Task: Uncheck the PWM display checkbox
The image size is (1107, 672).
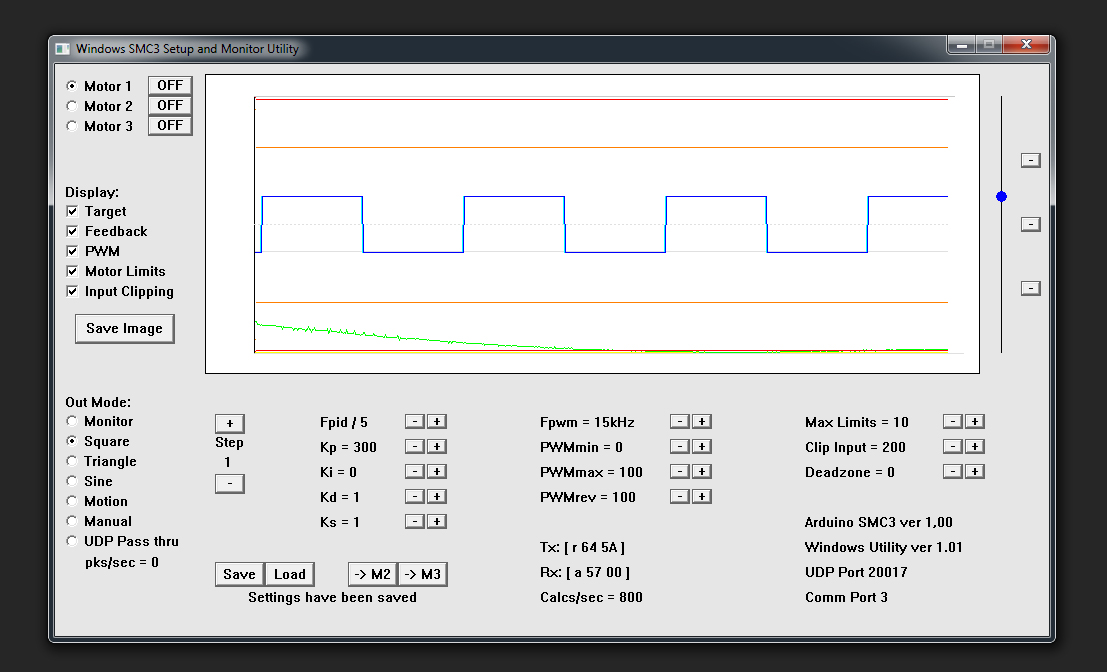Action: point(72,251)
